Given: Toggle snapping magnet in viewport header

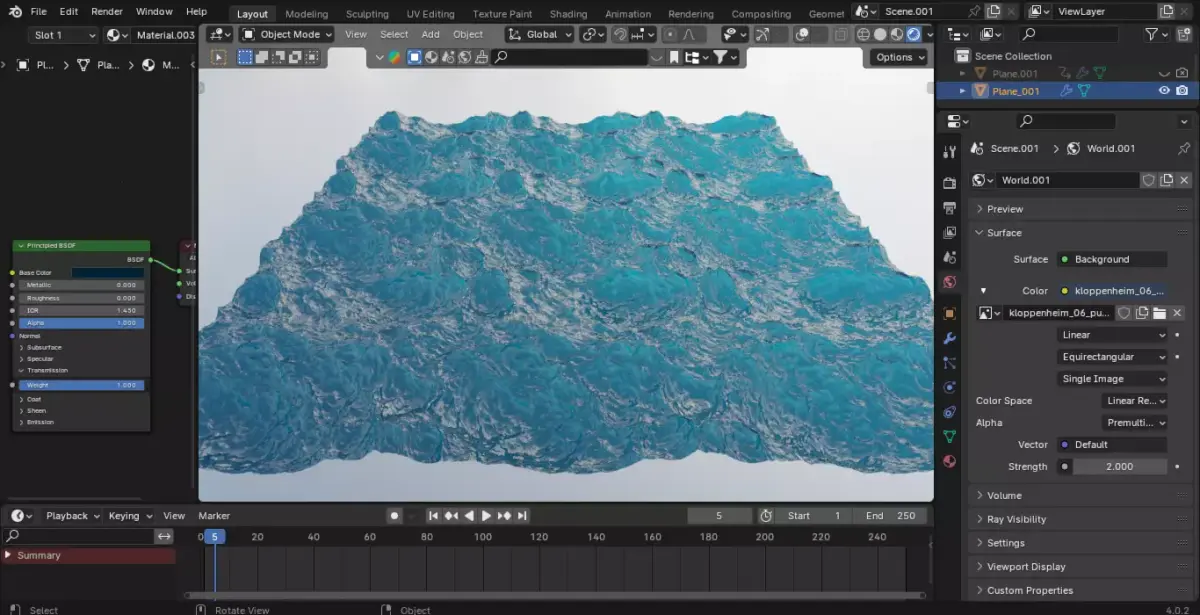Looking at the screenshot, I should coord(620,34).
